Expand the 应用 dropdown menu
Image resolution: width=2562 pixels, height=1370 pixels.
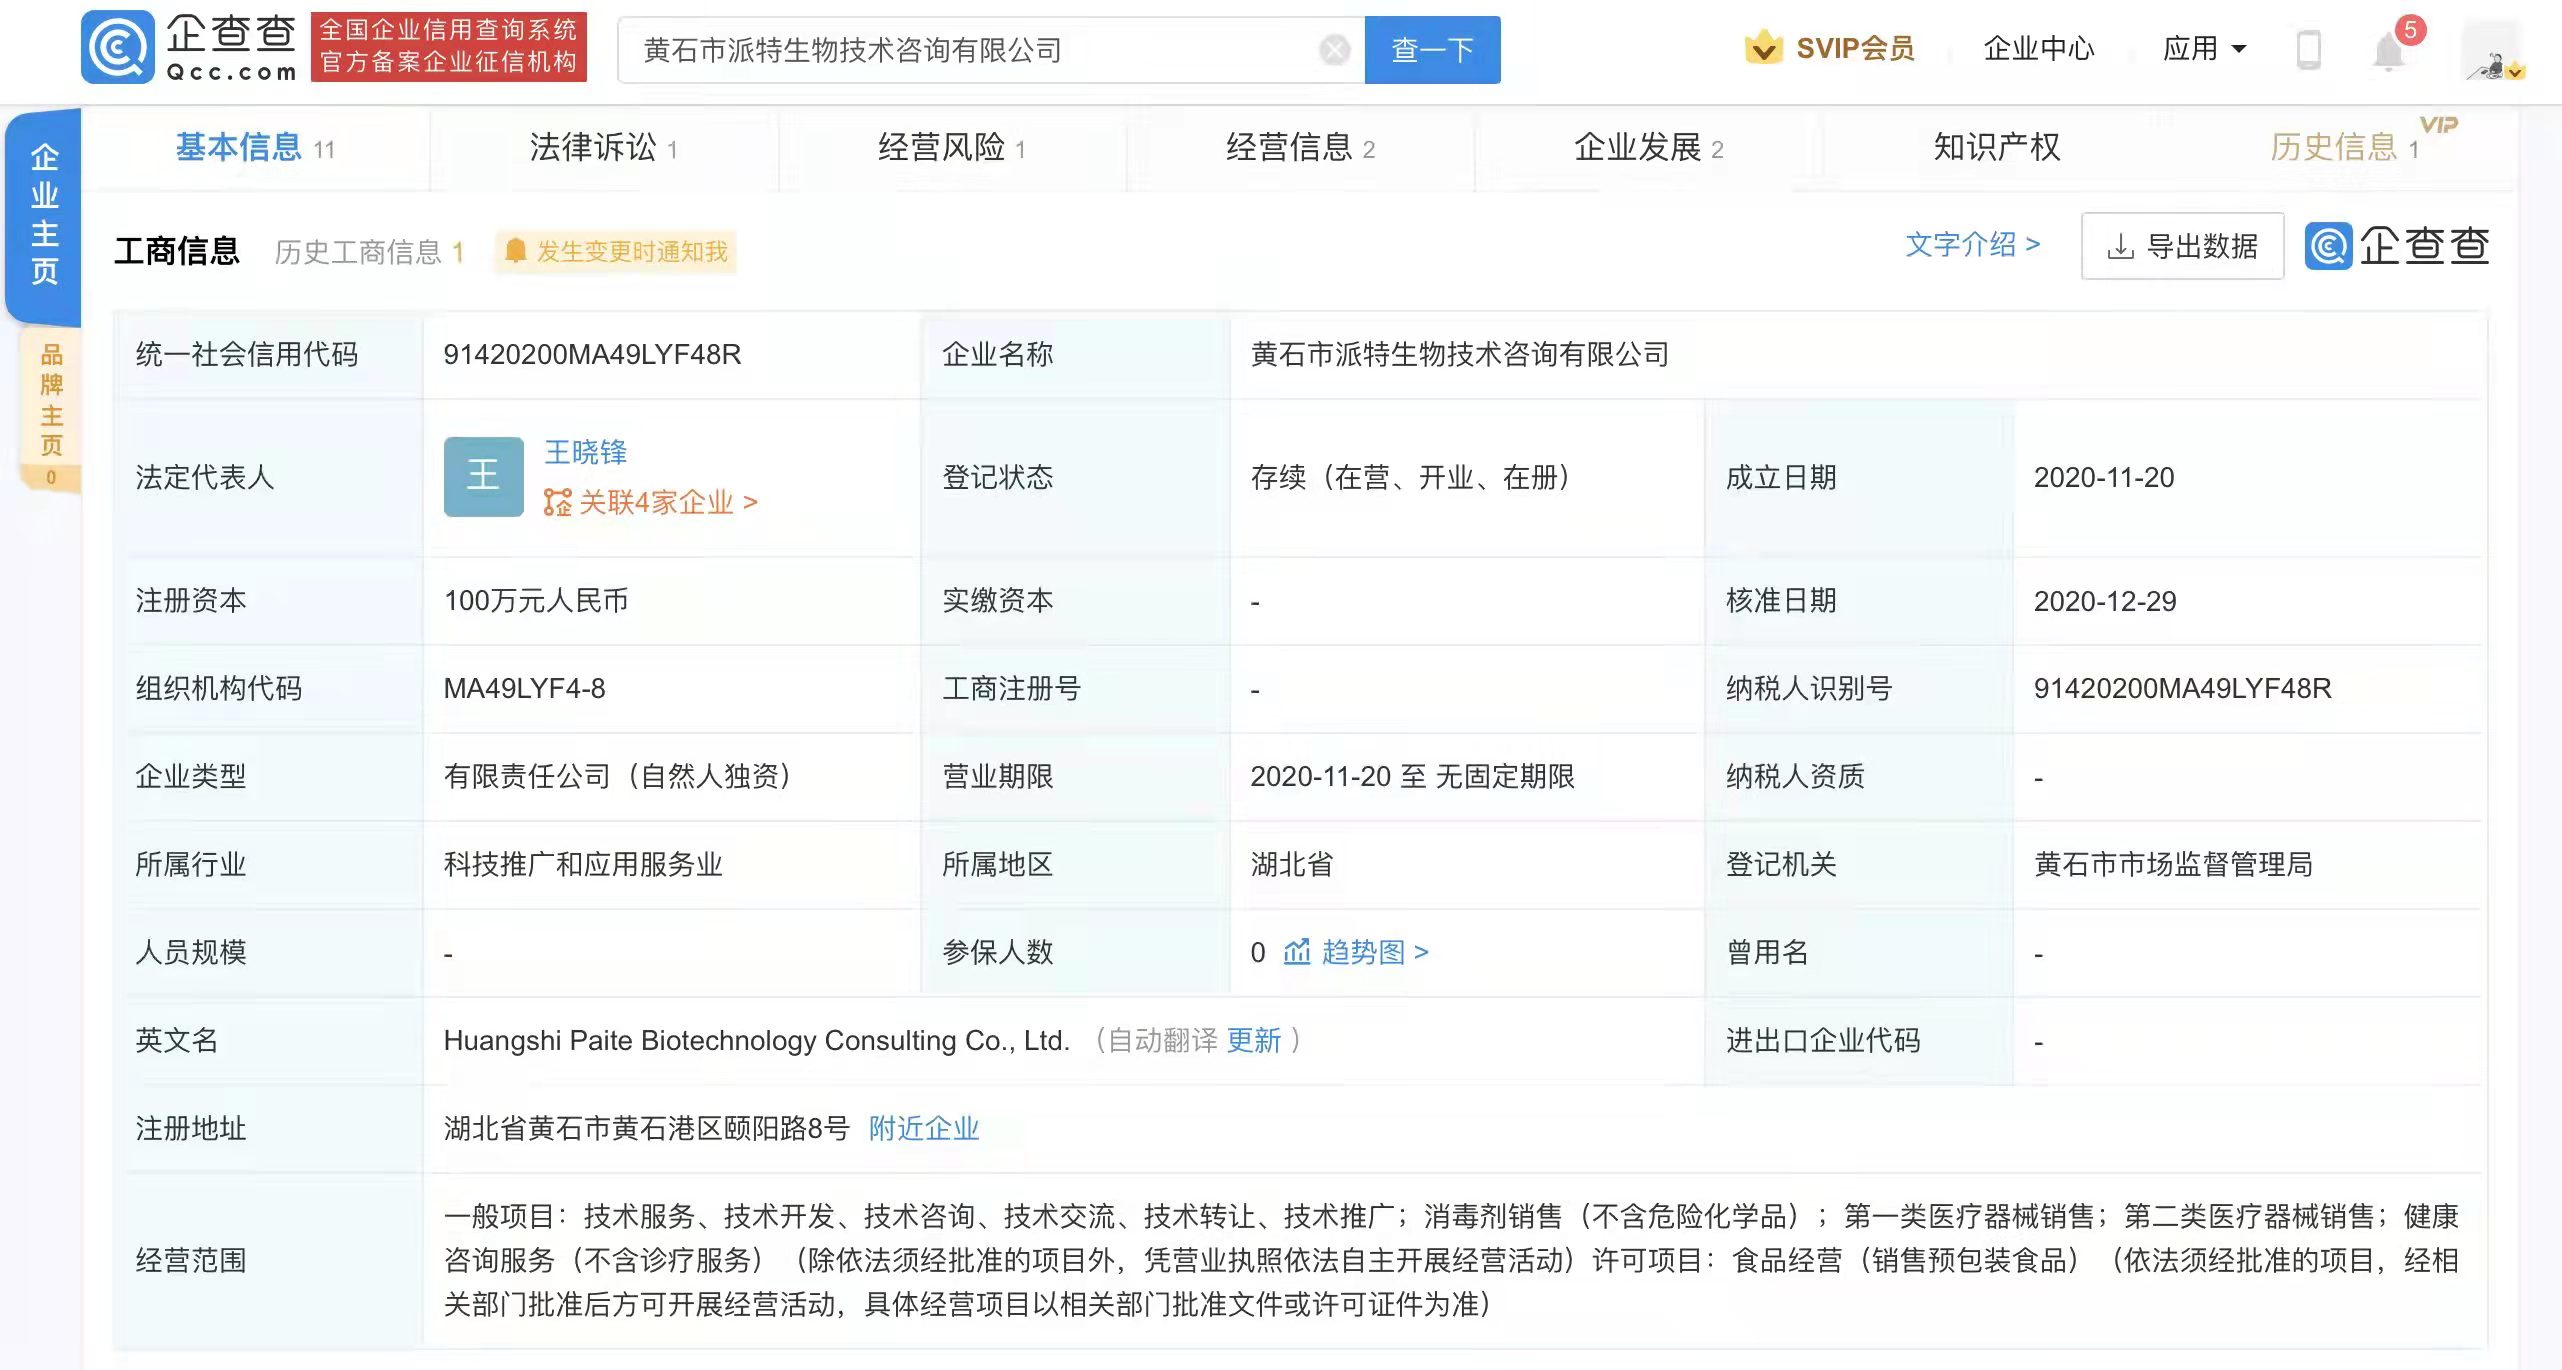point(2203,48)
